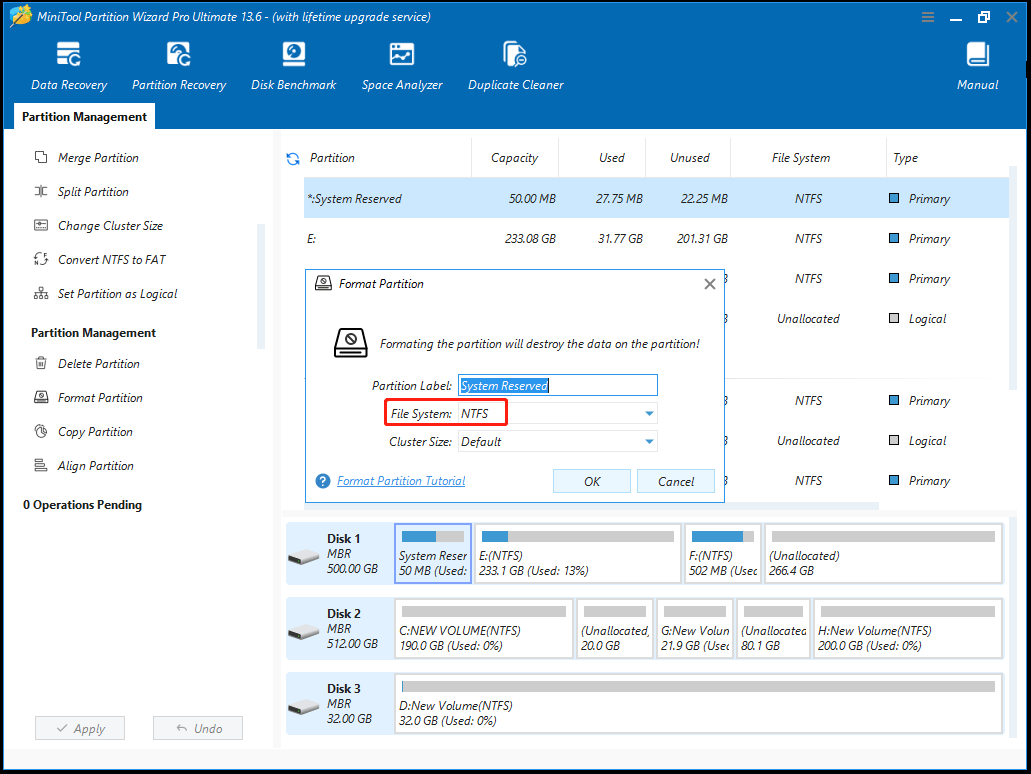Select the System Reserved partition block on Disk 1
This screenshot has width=1031, height=774.
point(433,554)
